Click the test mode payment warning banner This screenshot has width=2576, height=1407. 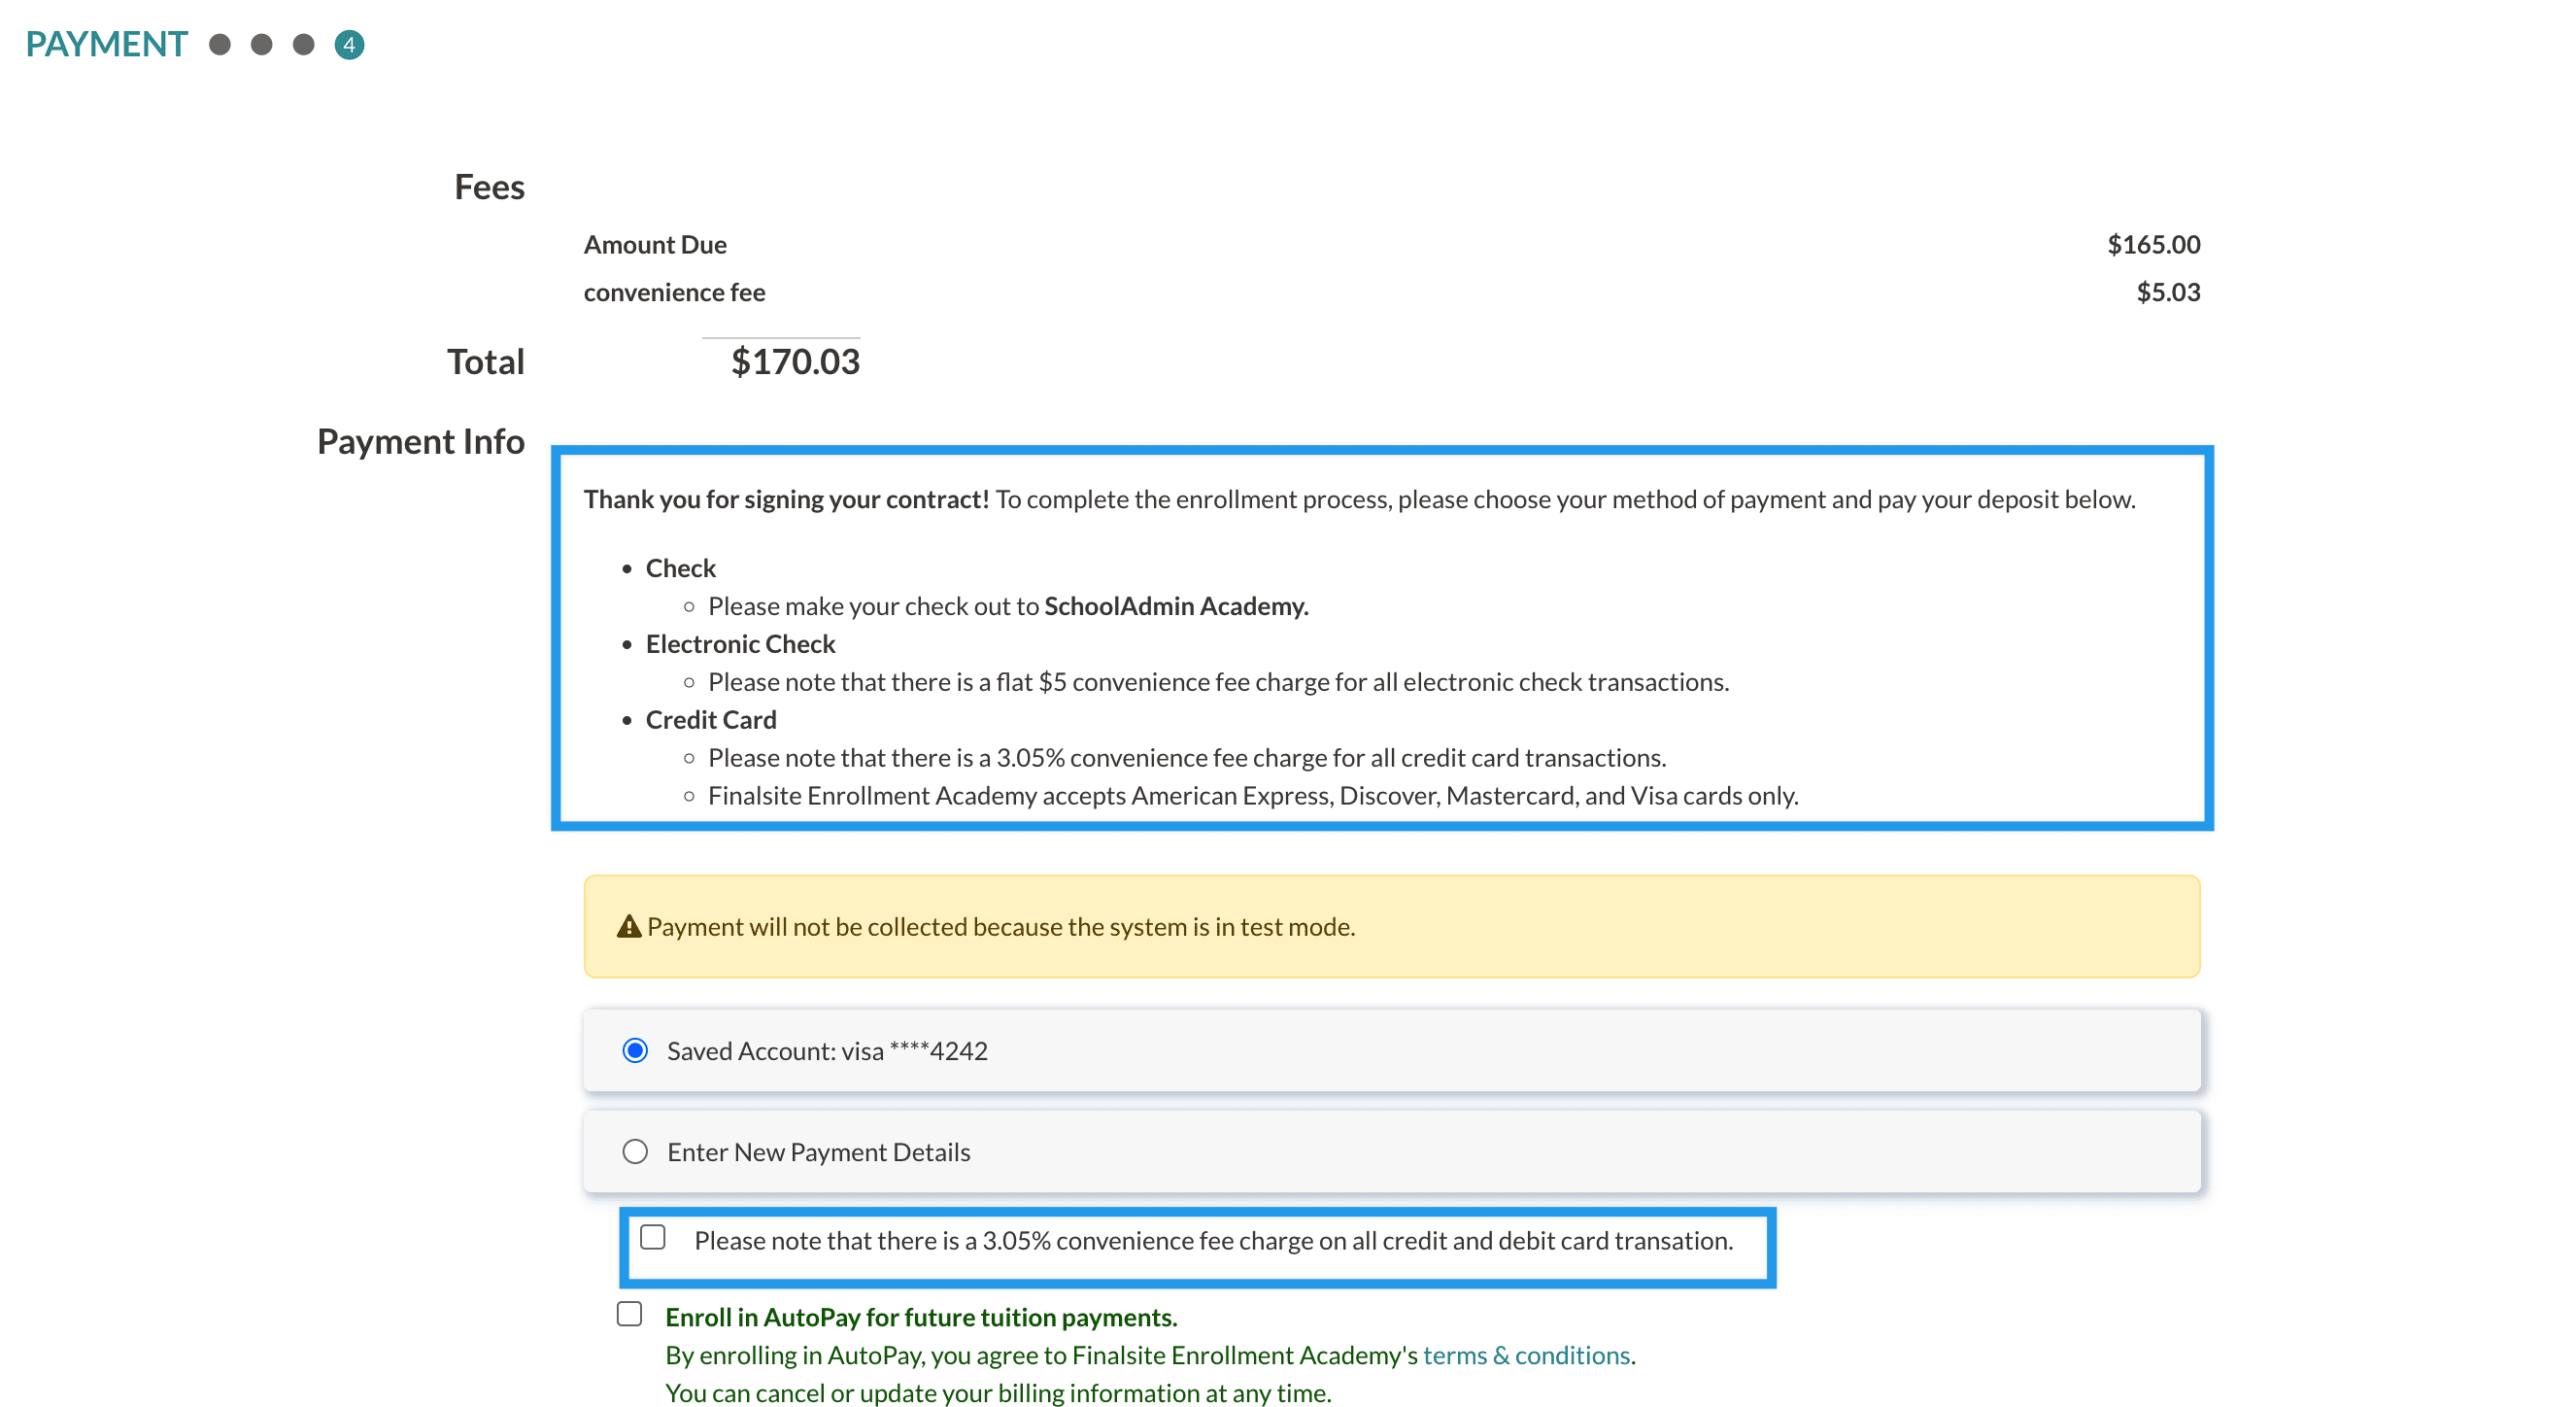point(1392,926)
